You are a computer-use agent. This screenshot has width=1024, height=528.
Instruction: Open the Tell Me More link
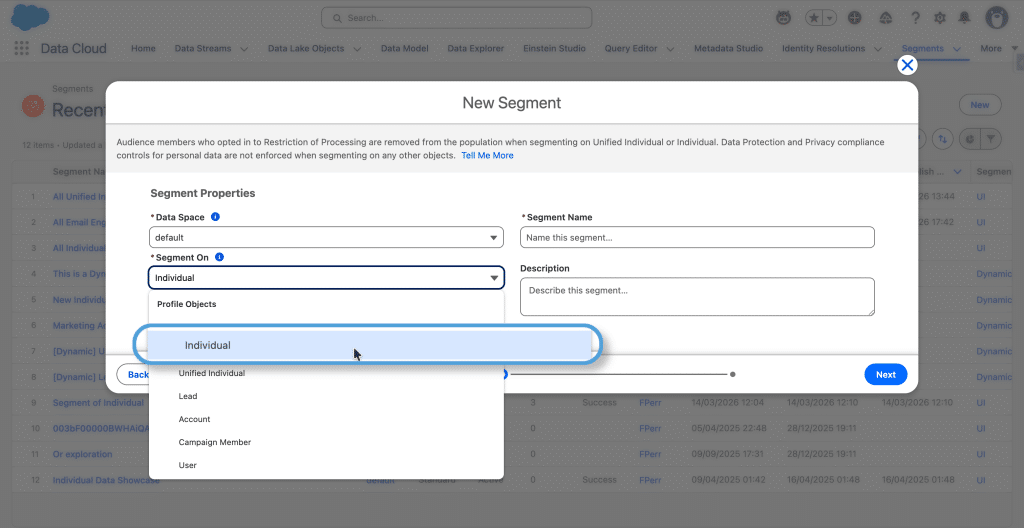coord(487,156)
